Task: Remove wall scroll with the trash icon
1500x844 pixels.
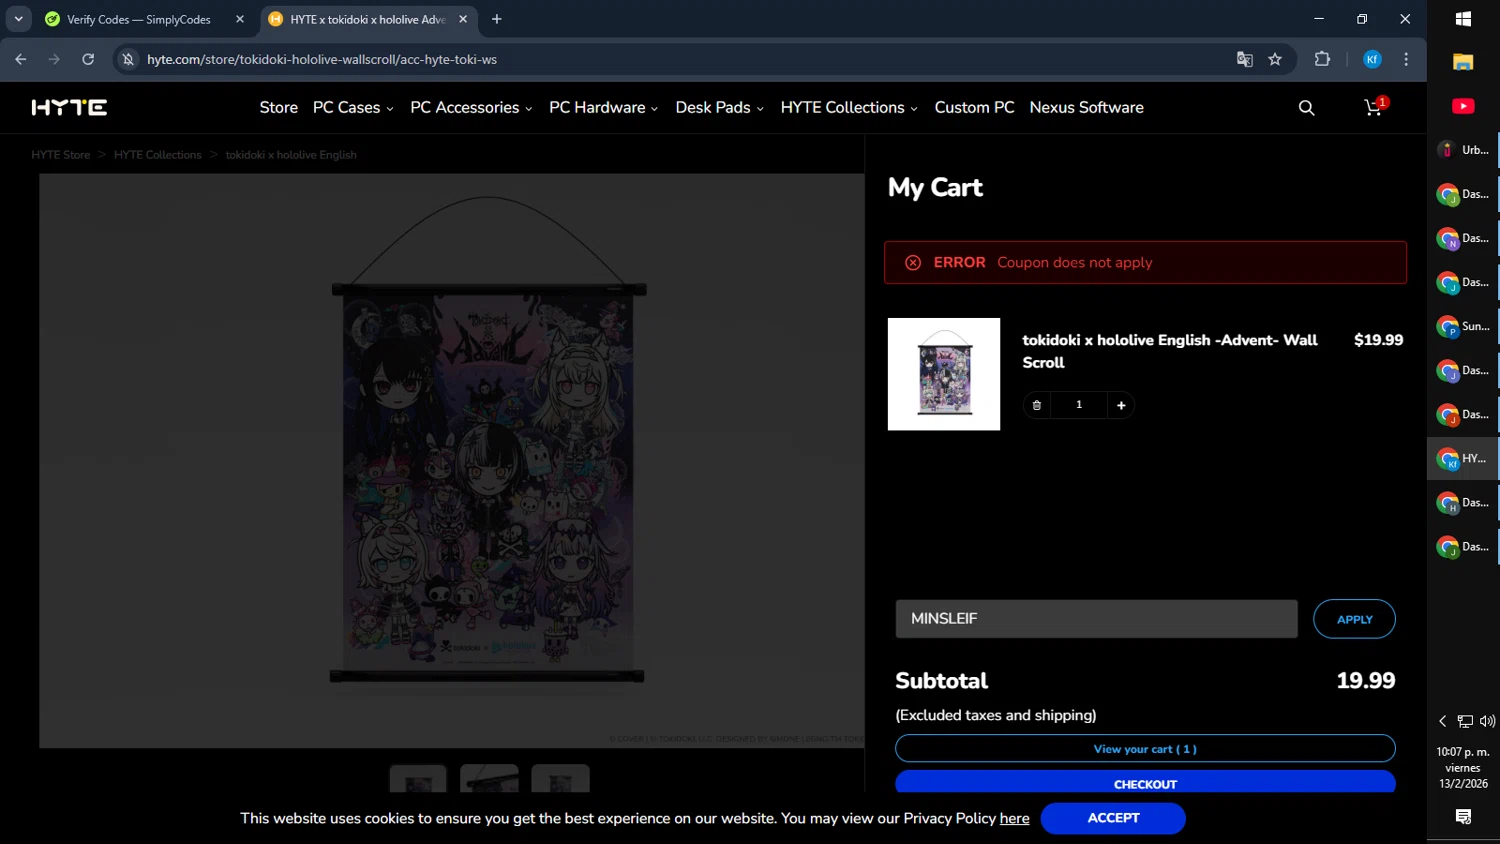Action: 1037,405
